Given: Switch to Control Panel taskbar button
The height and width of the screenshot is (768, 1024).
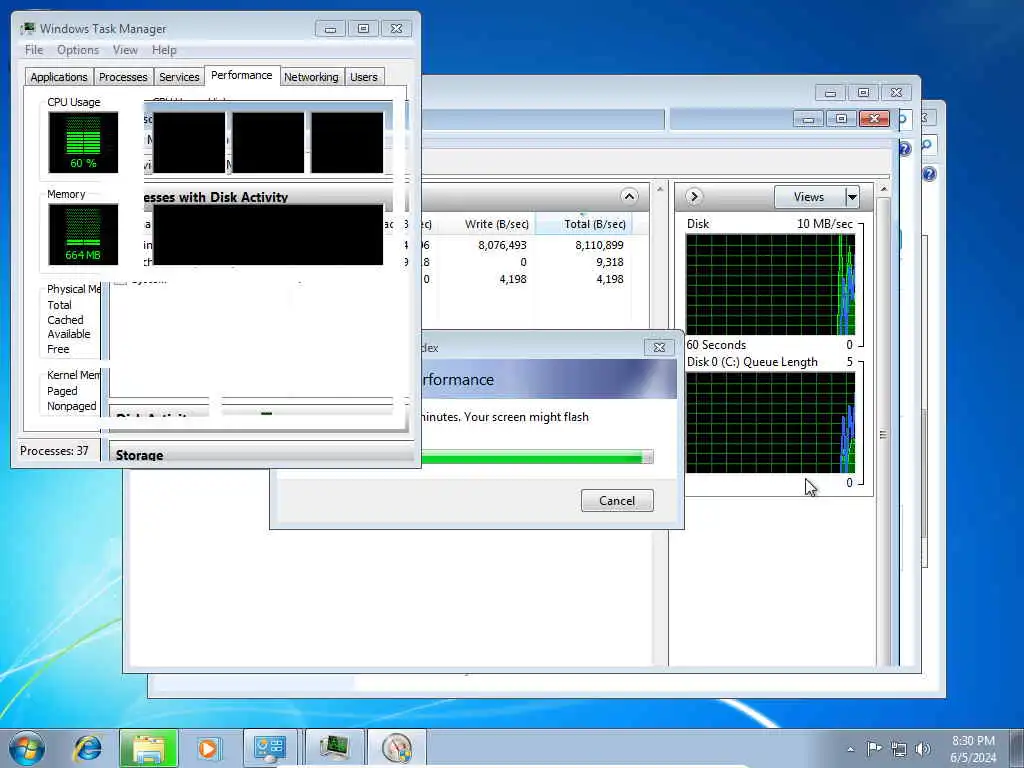Looking at the screenshot, I should click(270, 748).
